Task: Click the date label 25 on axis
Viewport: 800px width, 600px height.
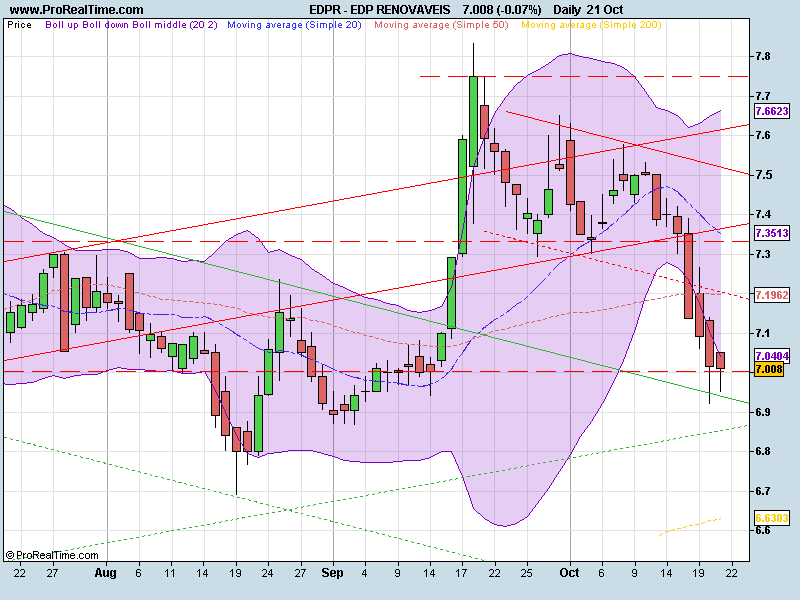Action: pyautogui.click(x=527, y=573)
